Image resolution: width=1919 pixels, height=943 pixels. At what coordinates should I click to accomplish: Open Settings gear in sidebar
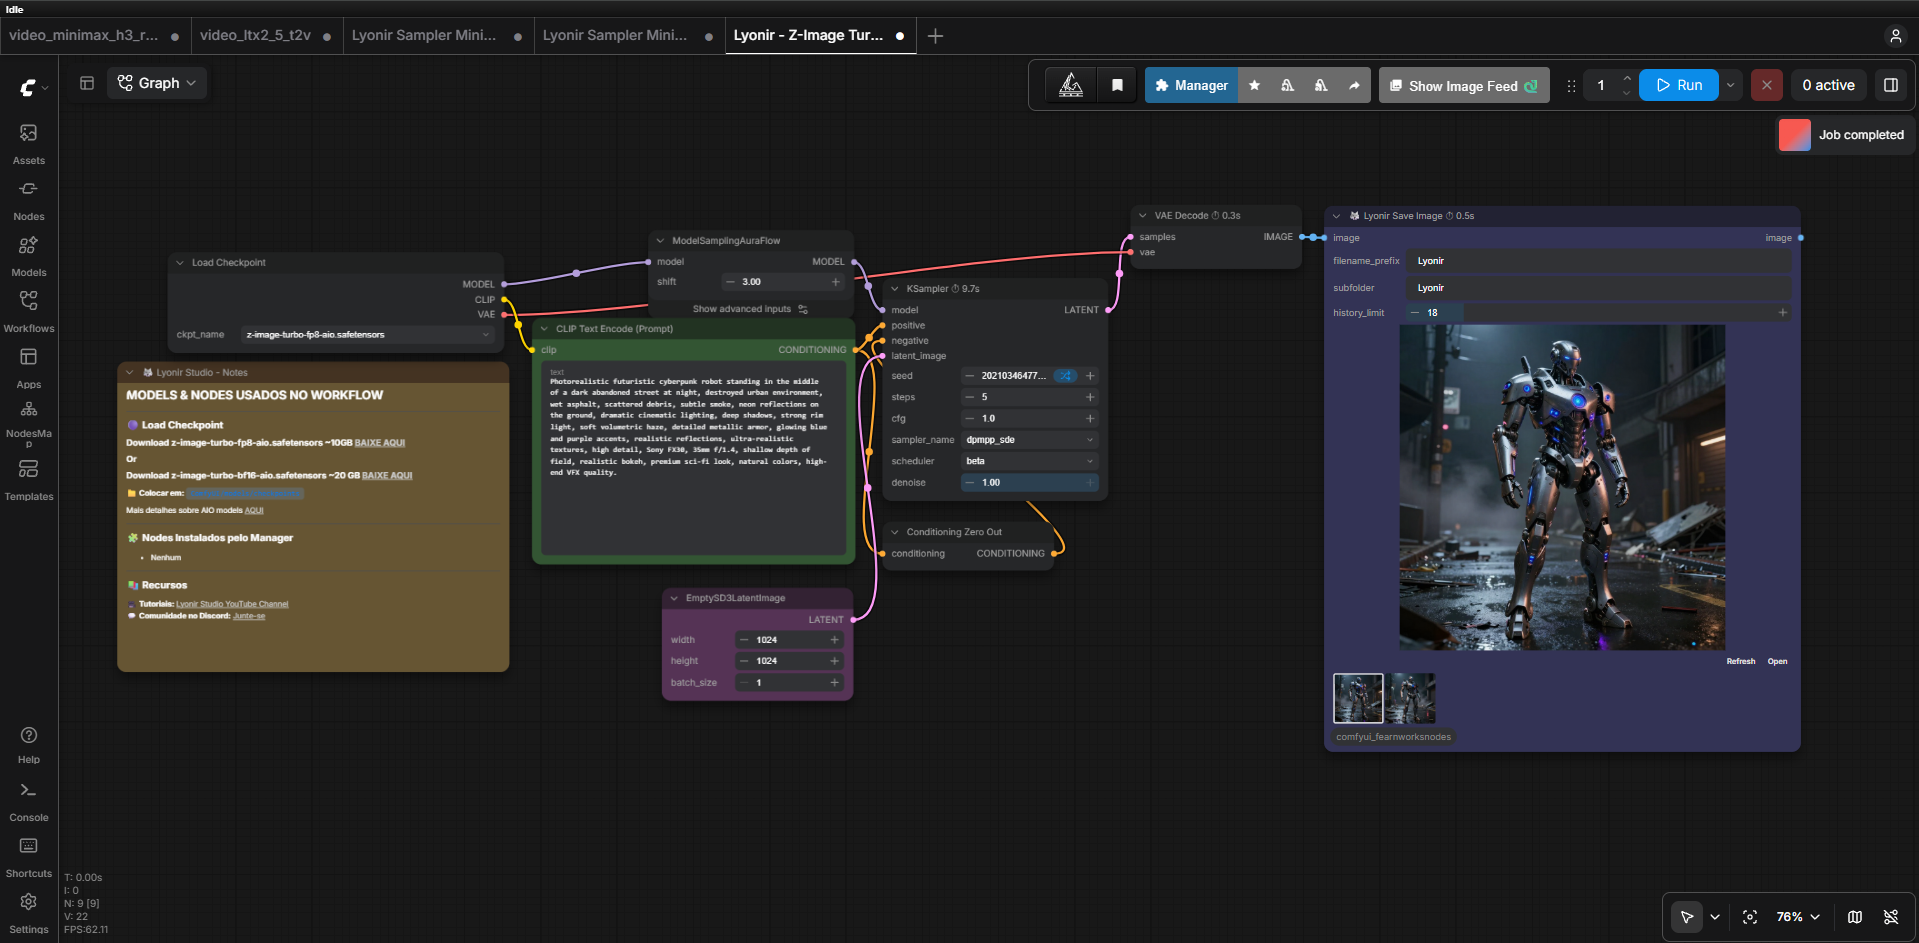coord(29,913)
